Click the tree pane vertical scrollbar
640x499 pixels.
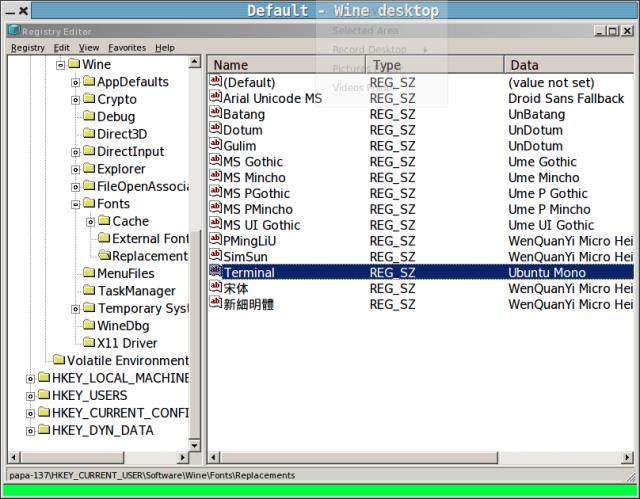(197, 300)
